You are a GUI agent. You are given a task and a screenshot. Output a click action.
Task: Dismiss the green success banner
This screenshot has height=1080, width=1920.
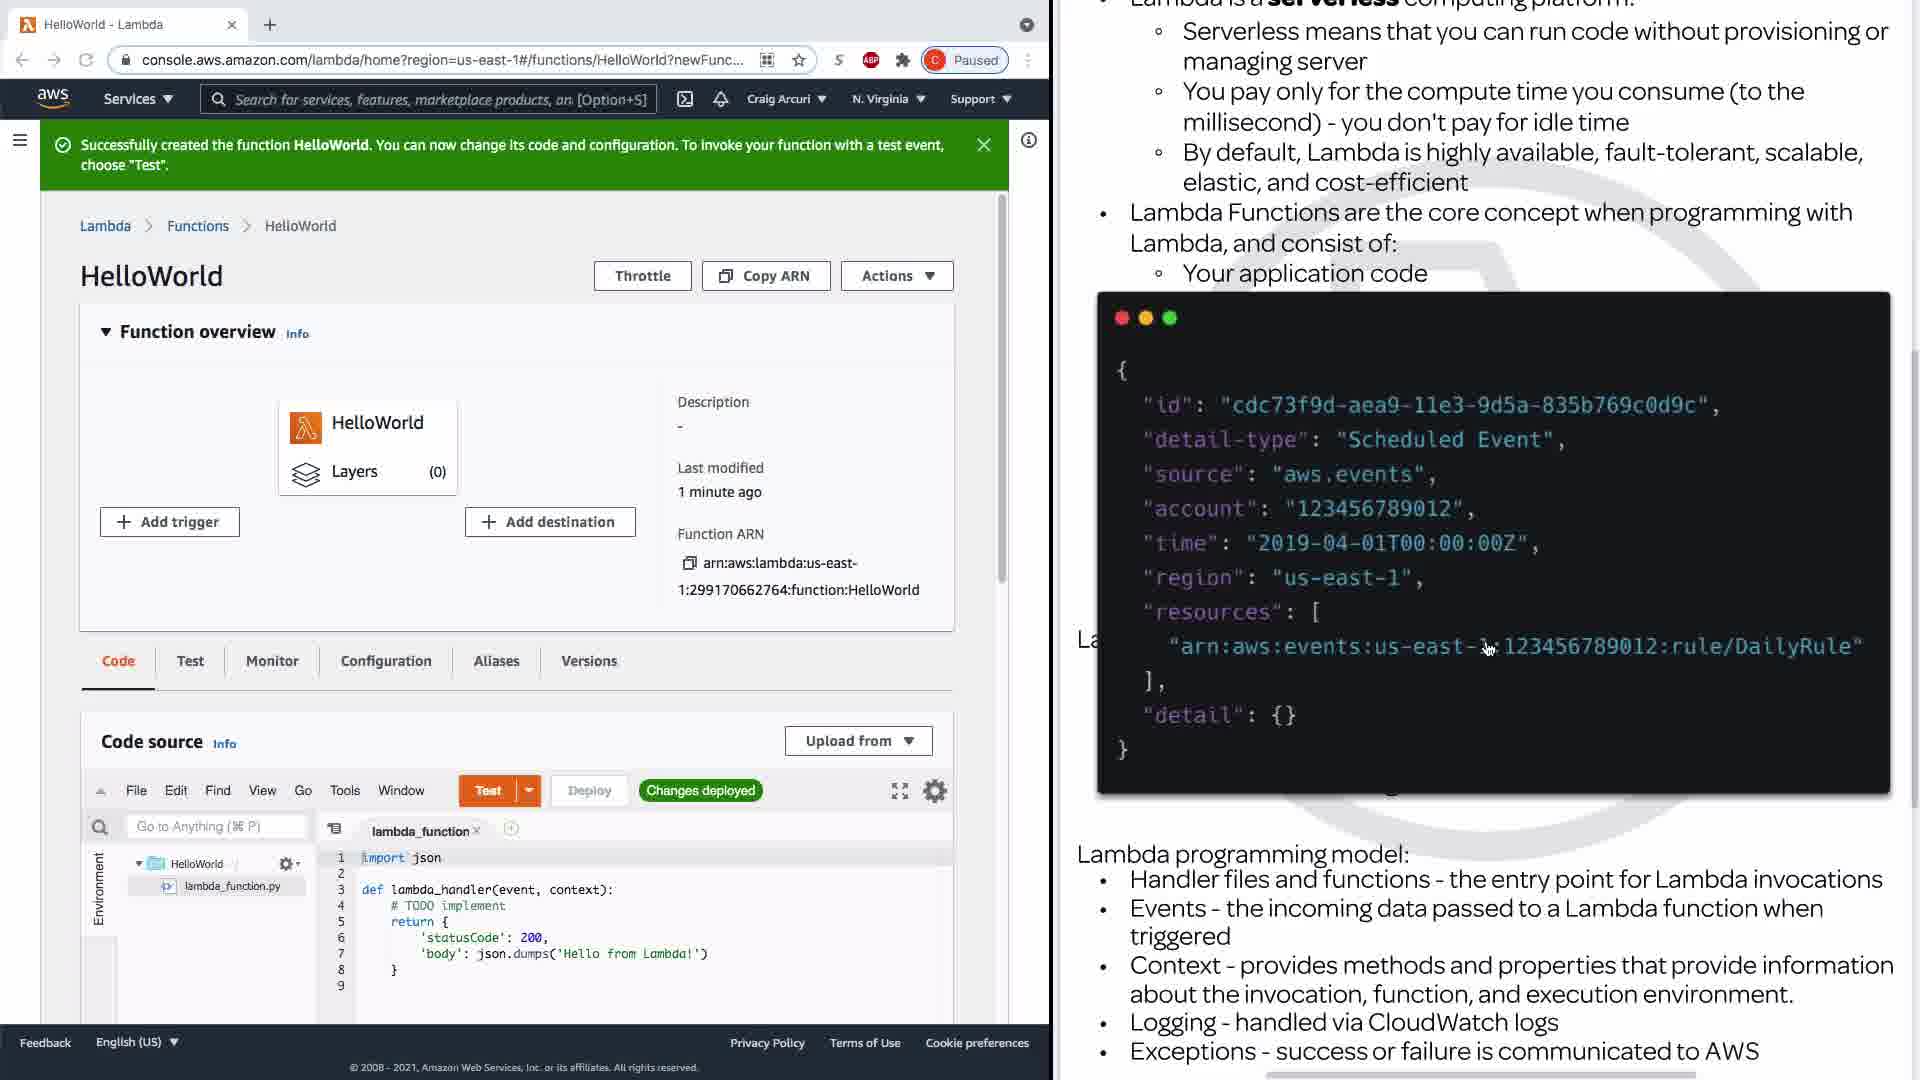click(x=984, y=145)
